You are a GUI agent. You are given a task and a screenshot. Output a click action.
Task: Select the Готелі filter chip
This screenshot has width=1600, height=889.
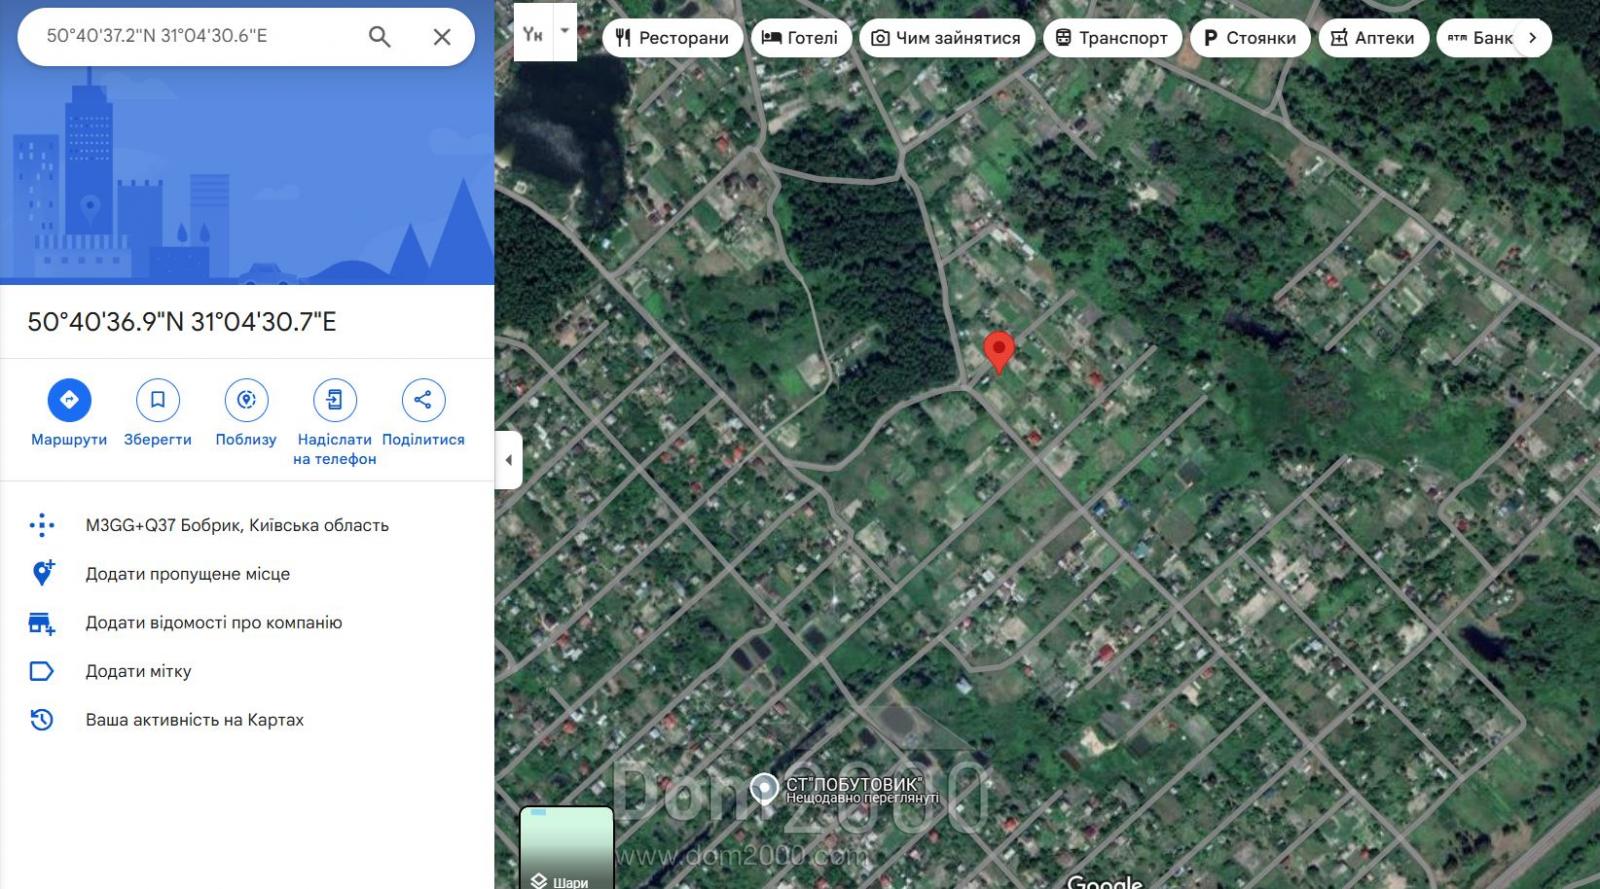[x=801, y=38]
